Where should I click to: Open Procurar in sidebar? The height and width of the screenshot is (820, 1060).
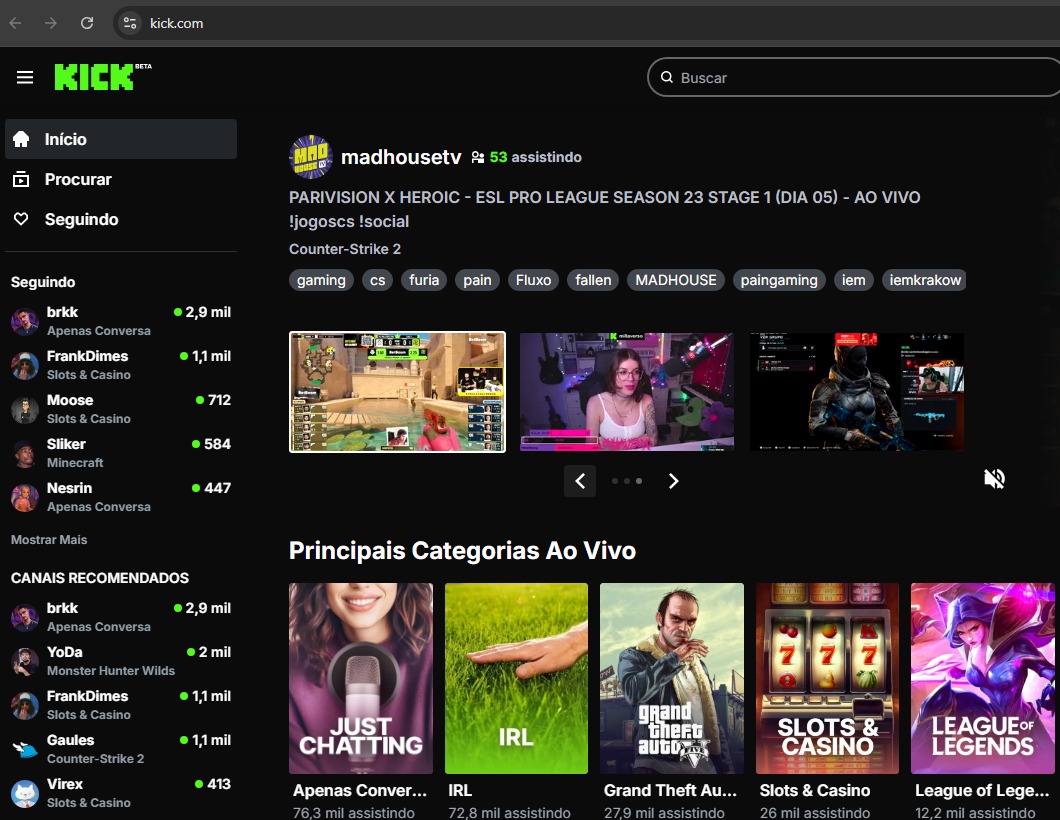pos(121,179)
